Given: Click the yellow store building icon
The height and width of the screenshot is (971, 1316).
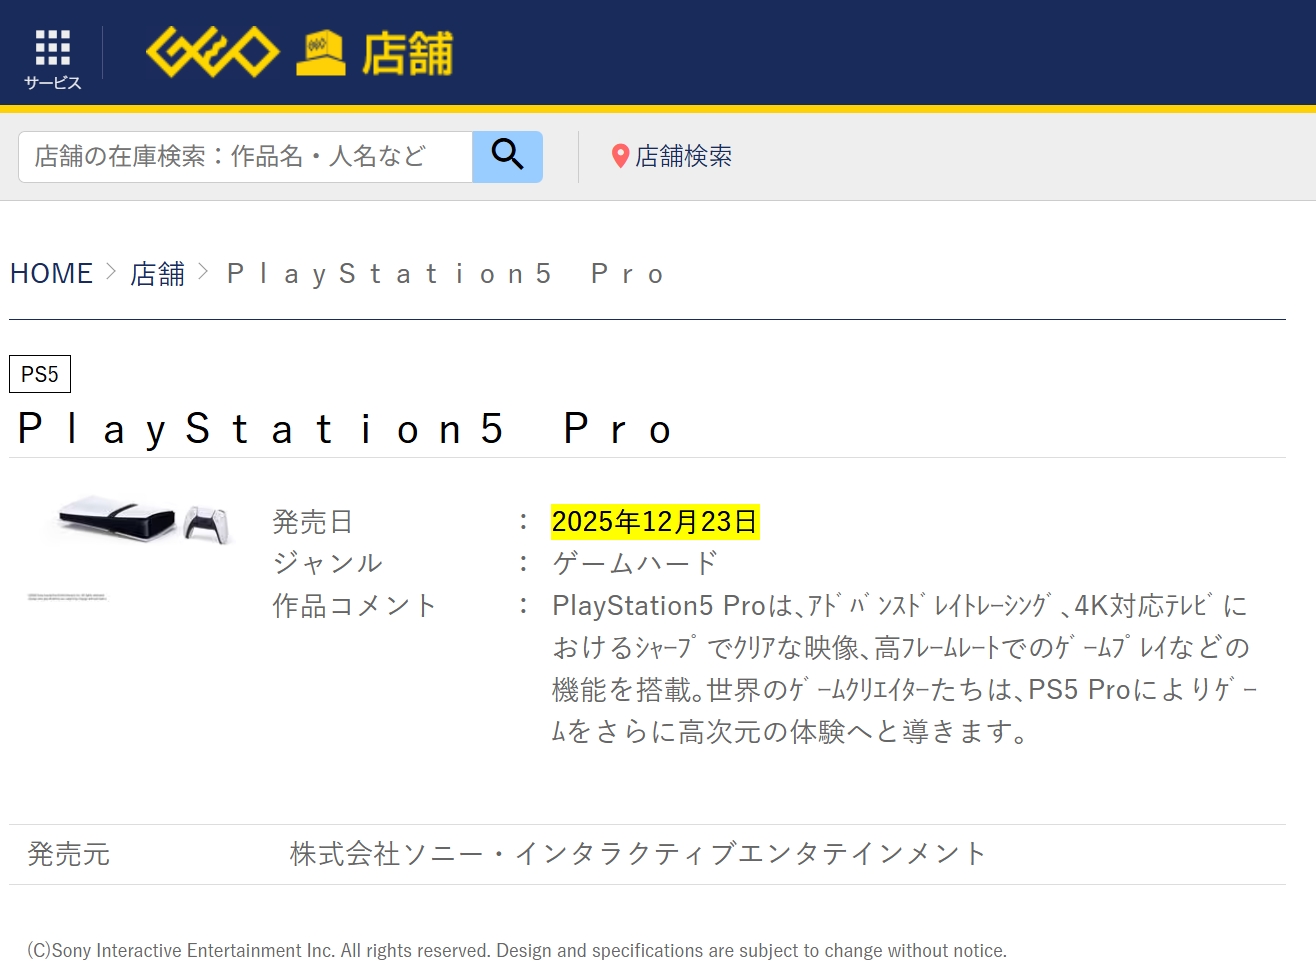Looking at the screenshot, I should [x=320, y=53].
